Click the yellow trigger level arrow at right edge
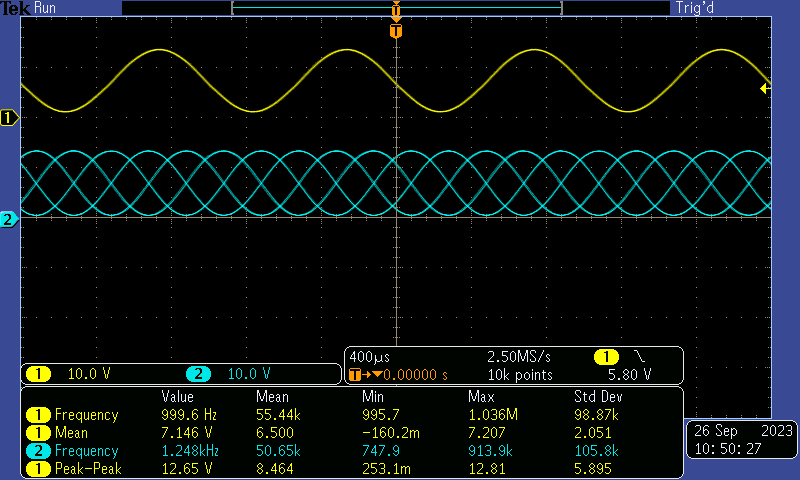Viewport: 800px width, 480px height. point(765,89)
